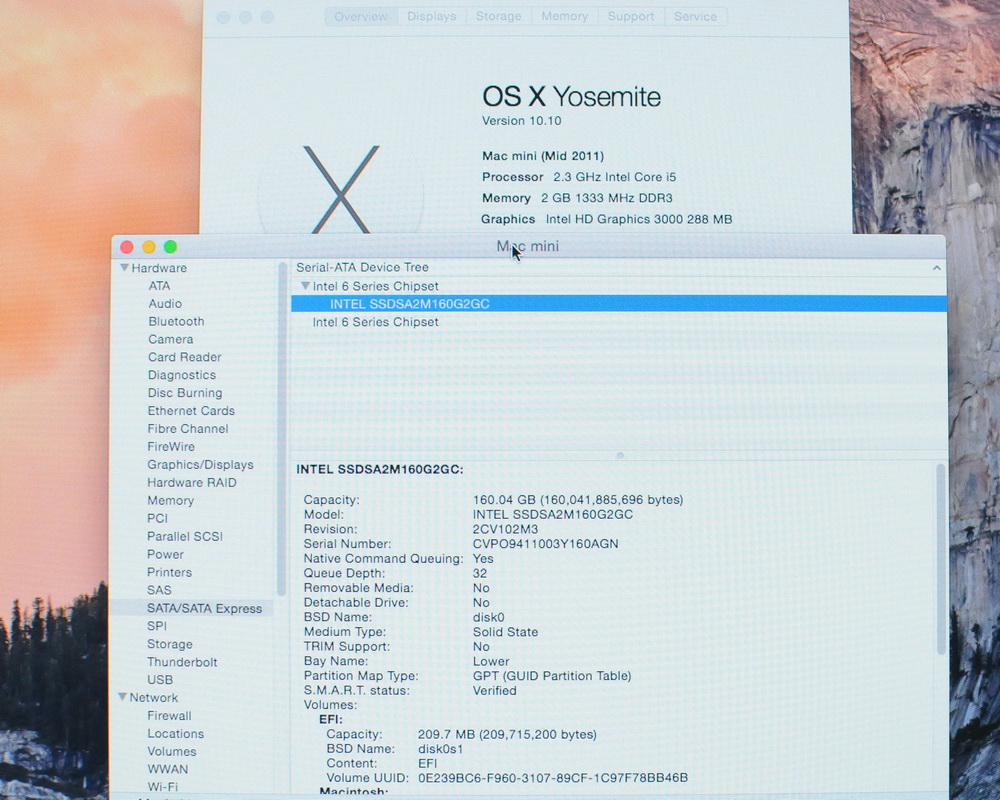
Task: Click the serial number CVPO9411003Y160AGN
Action: [545, 544]
